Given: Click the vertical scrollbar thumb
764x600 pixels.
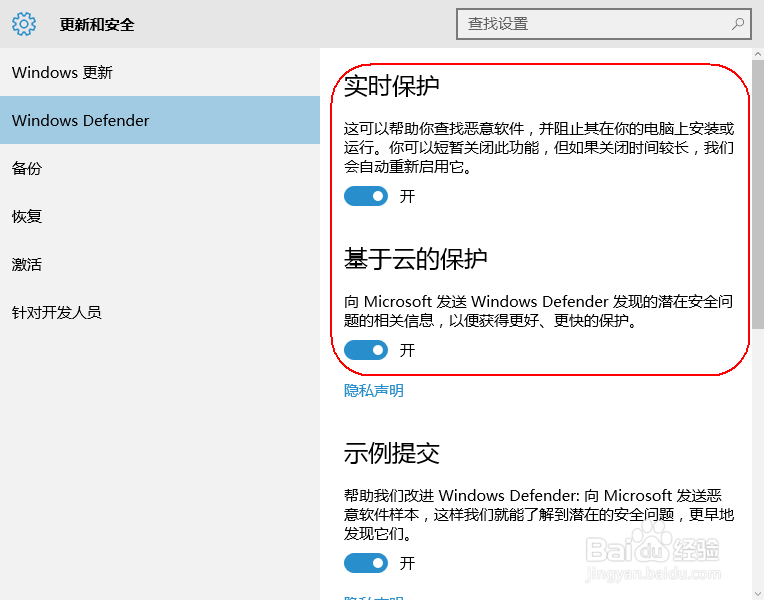Looking at the screenshot, I should coord(758,195).
